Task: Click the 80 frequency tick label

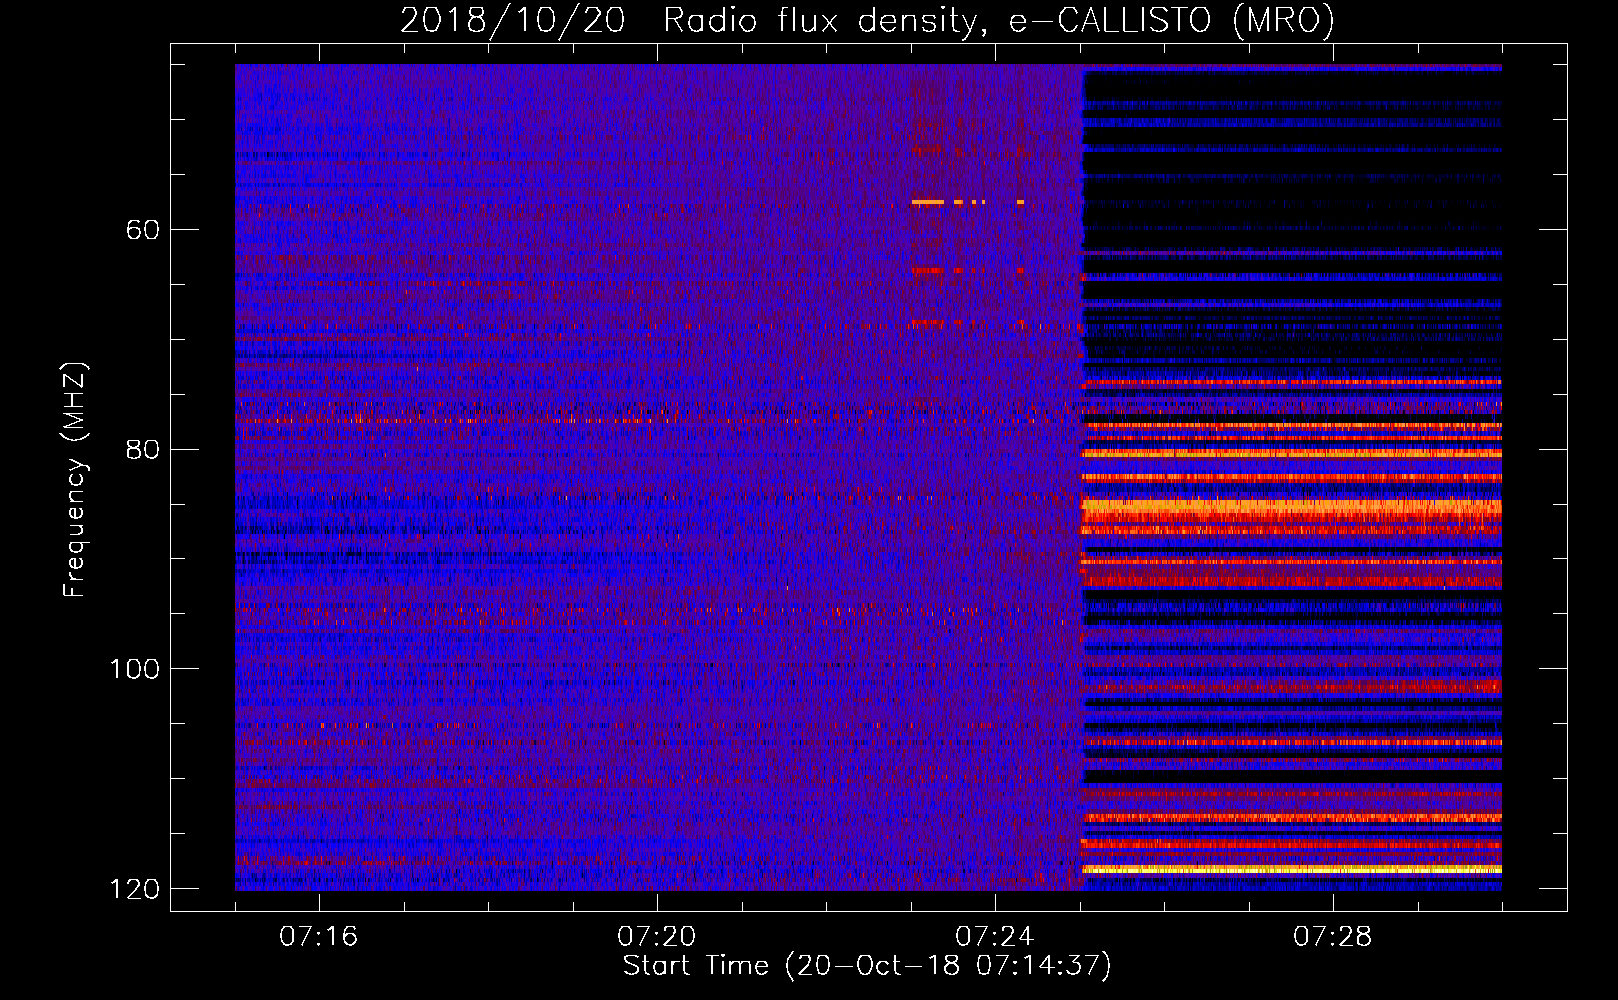Action: [x=143, y=449]
